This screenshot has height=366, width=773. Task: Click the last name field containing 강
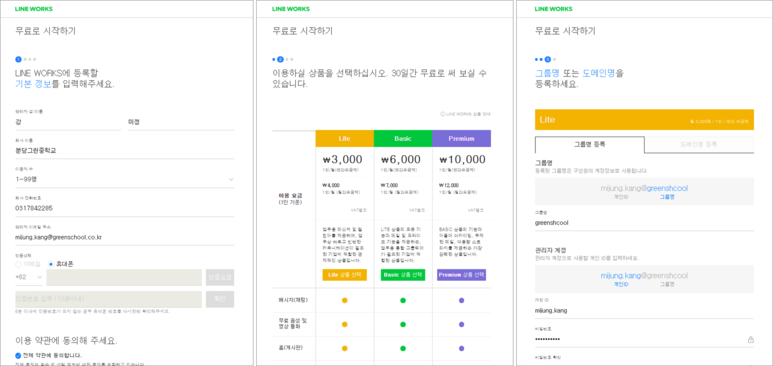tap(68, 122)
